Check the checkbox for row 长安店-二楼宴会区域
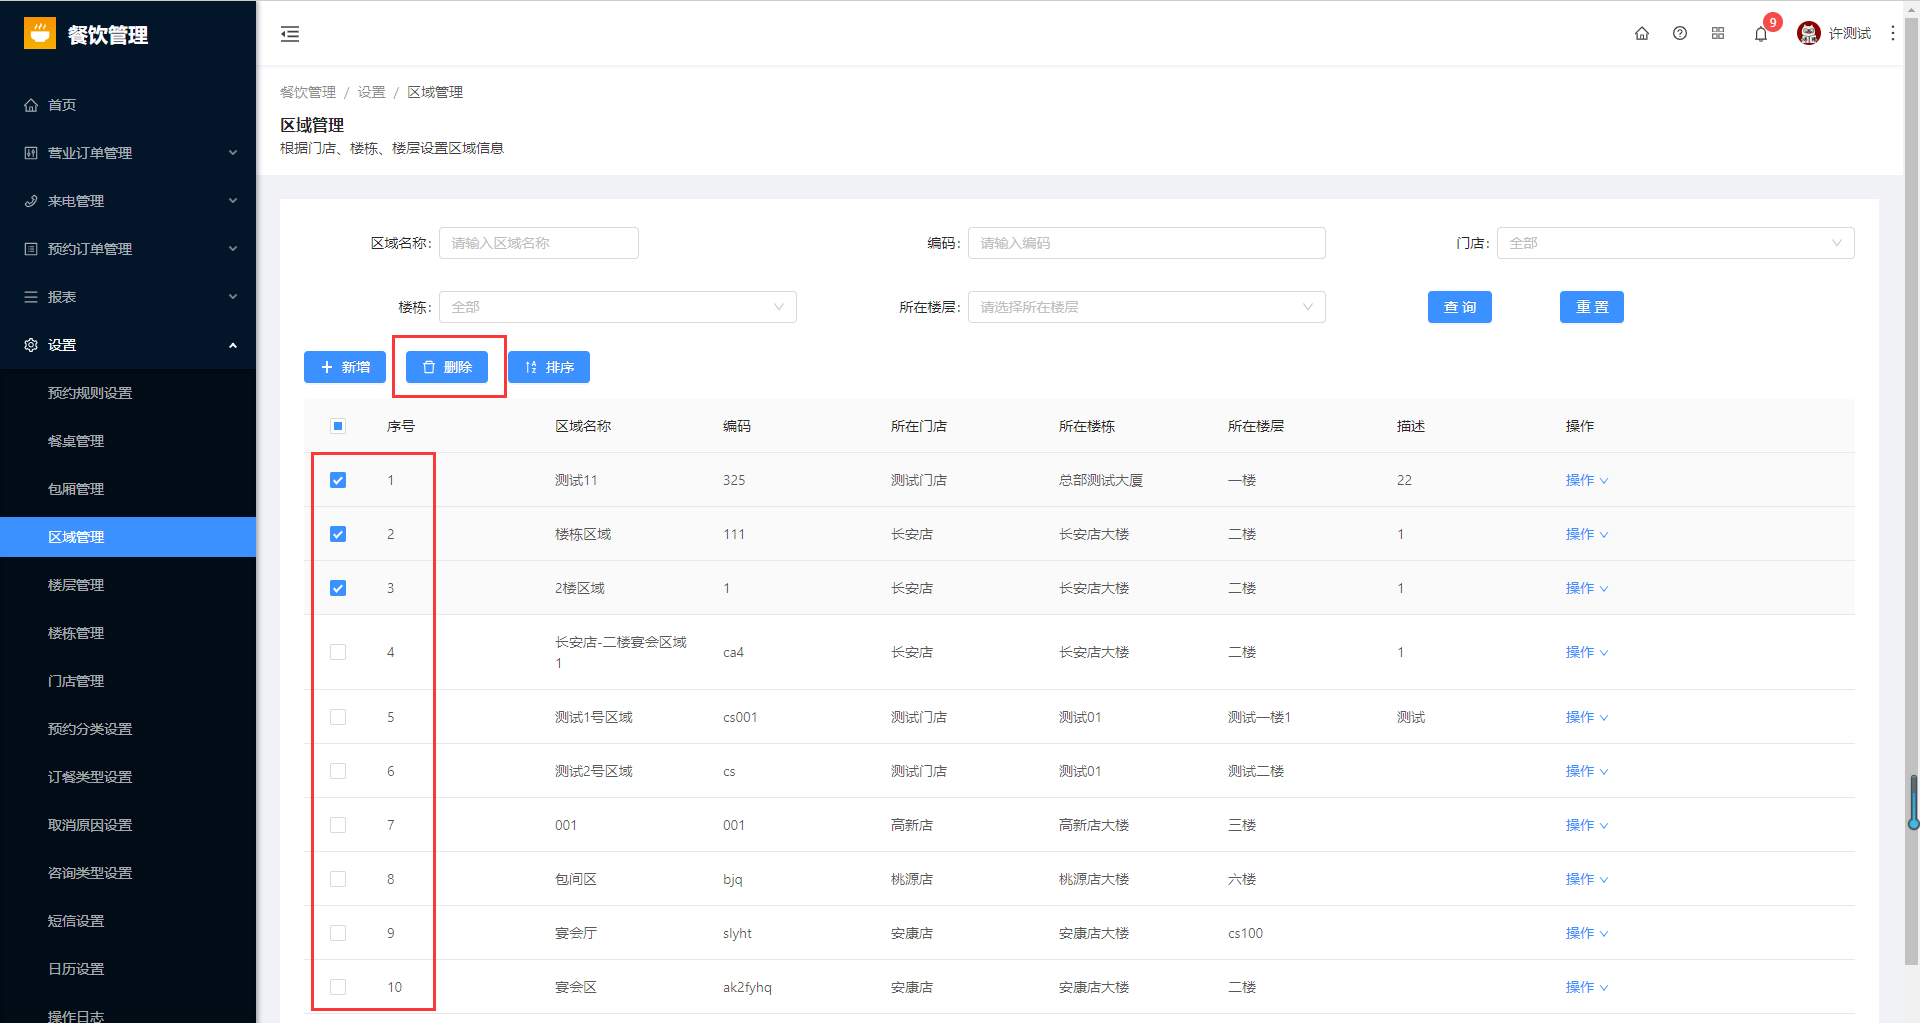The image size is (1920, 1023). 338,652
